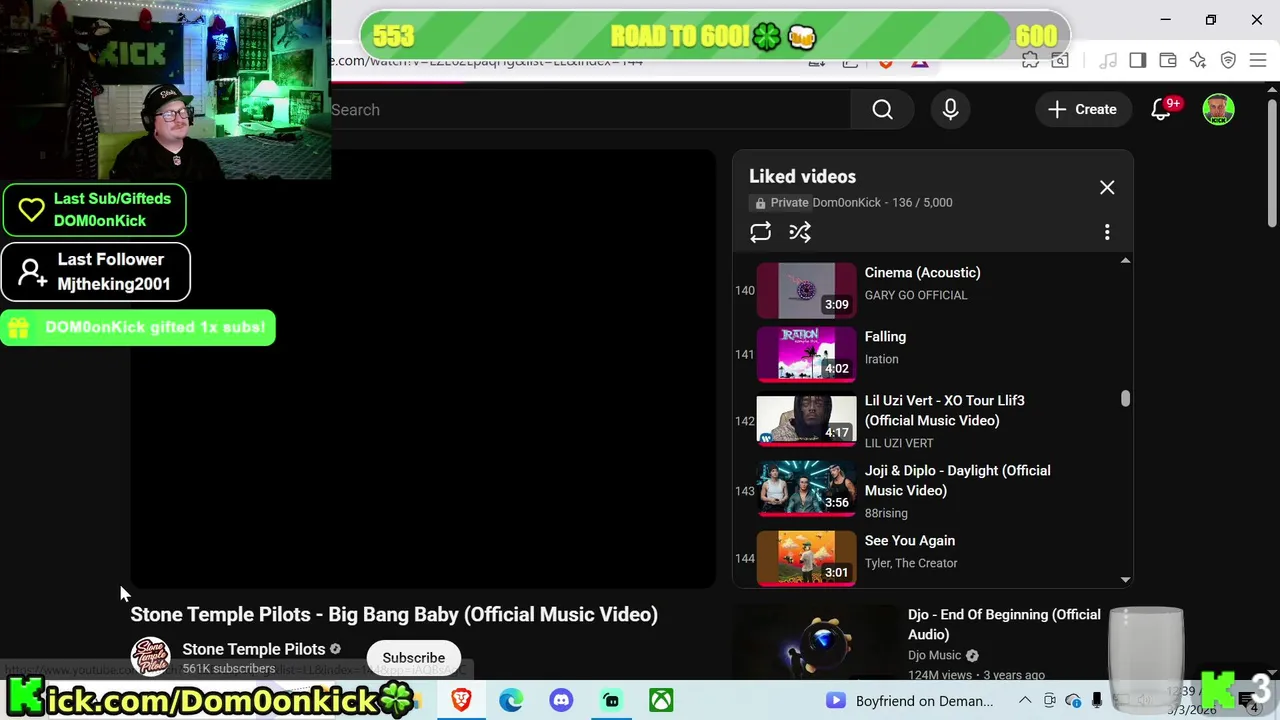
Task: Click the find-in-page toolbar icon
Action: pos(1059,61)
